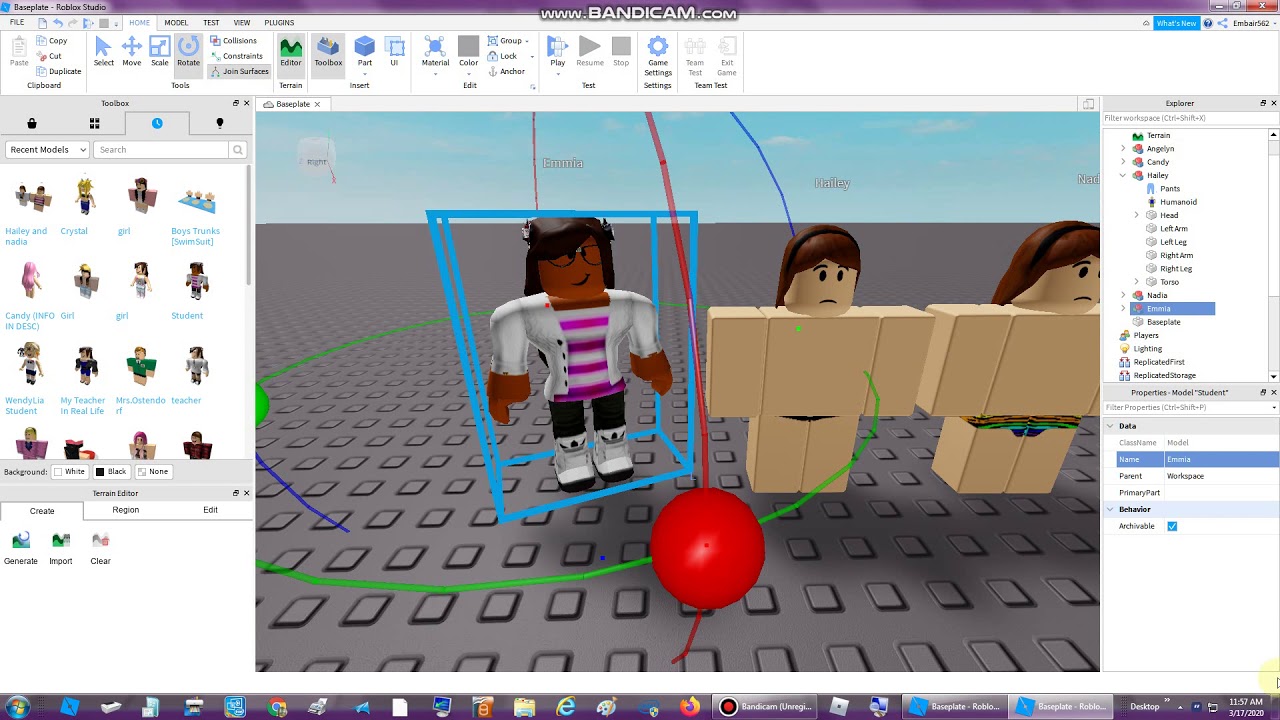Image resolution: width=1280 pixels, height=720 pixels.
Task: Click the What's New button
Action: pos(1175,23)
